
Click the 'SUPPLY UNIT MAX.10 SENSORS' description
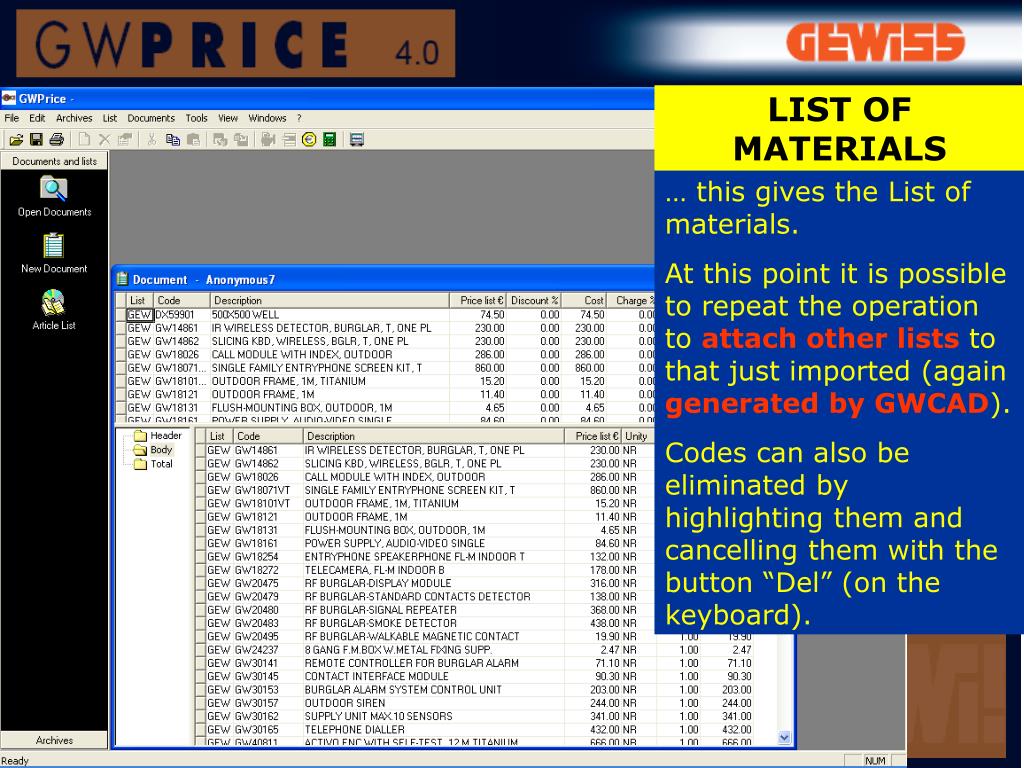[378, 716]
